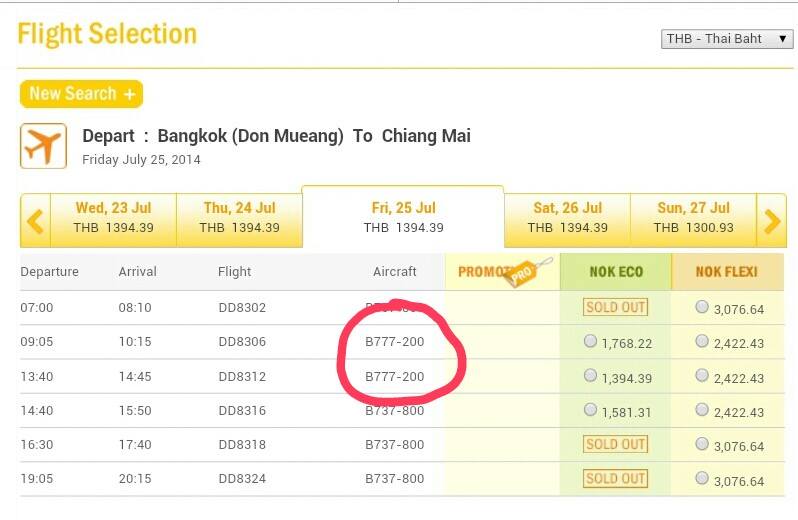The width and height of the screenshot is (798, 520).
Task: Select the Wed, 23 Jul date tab
Action: 113,218
